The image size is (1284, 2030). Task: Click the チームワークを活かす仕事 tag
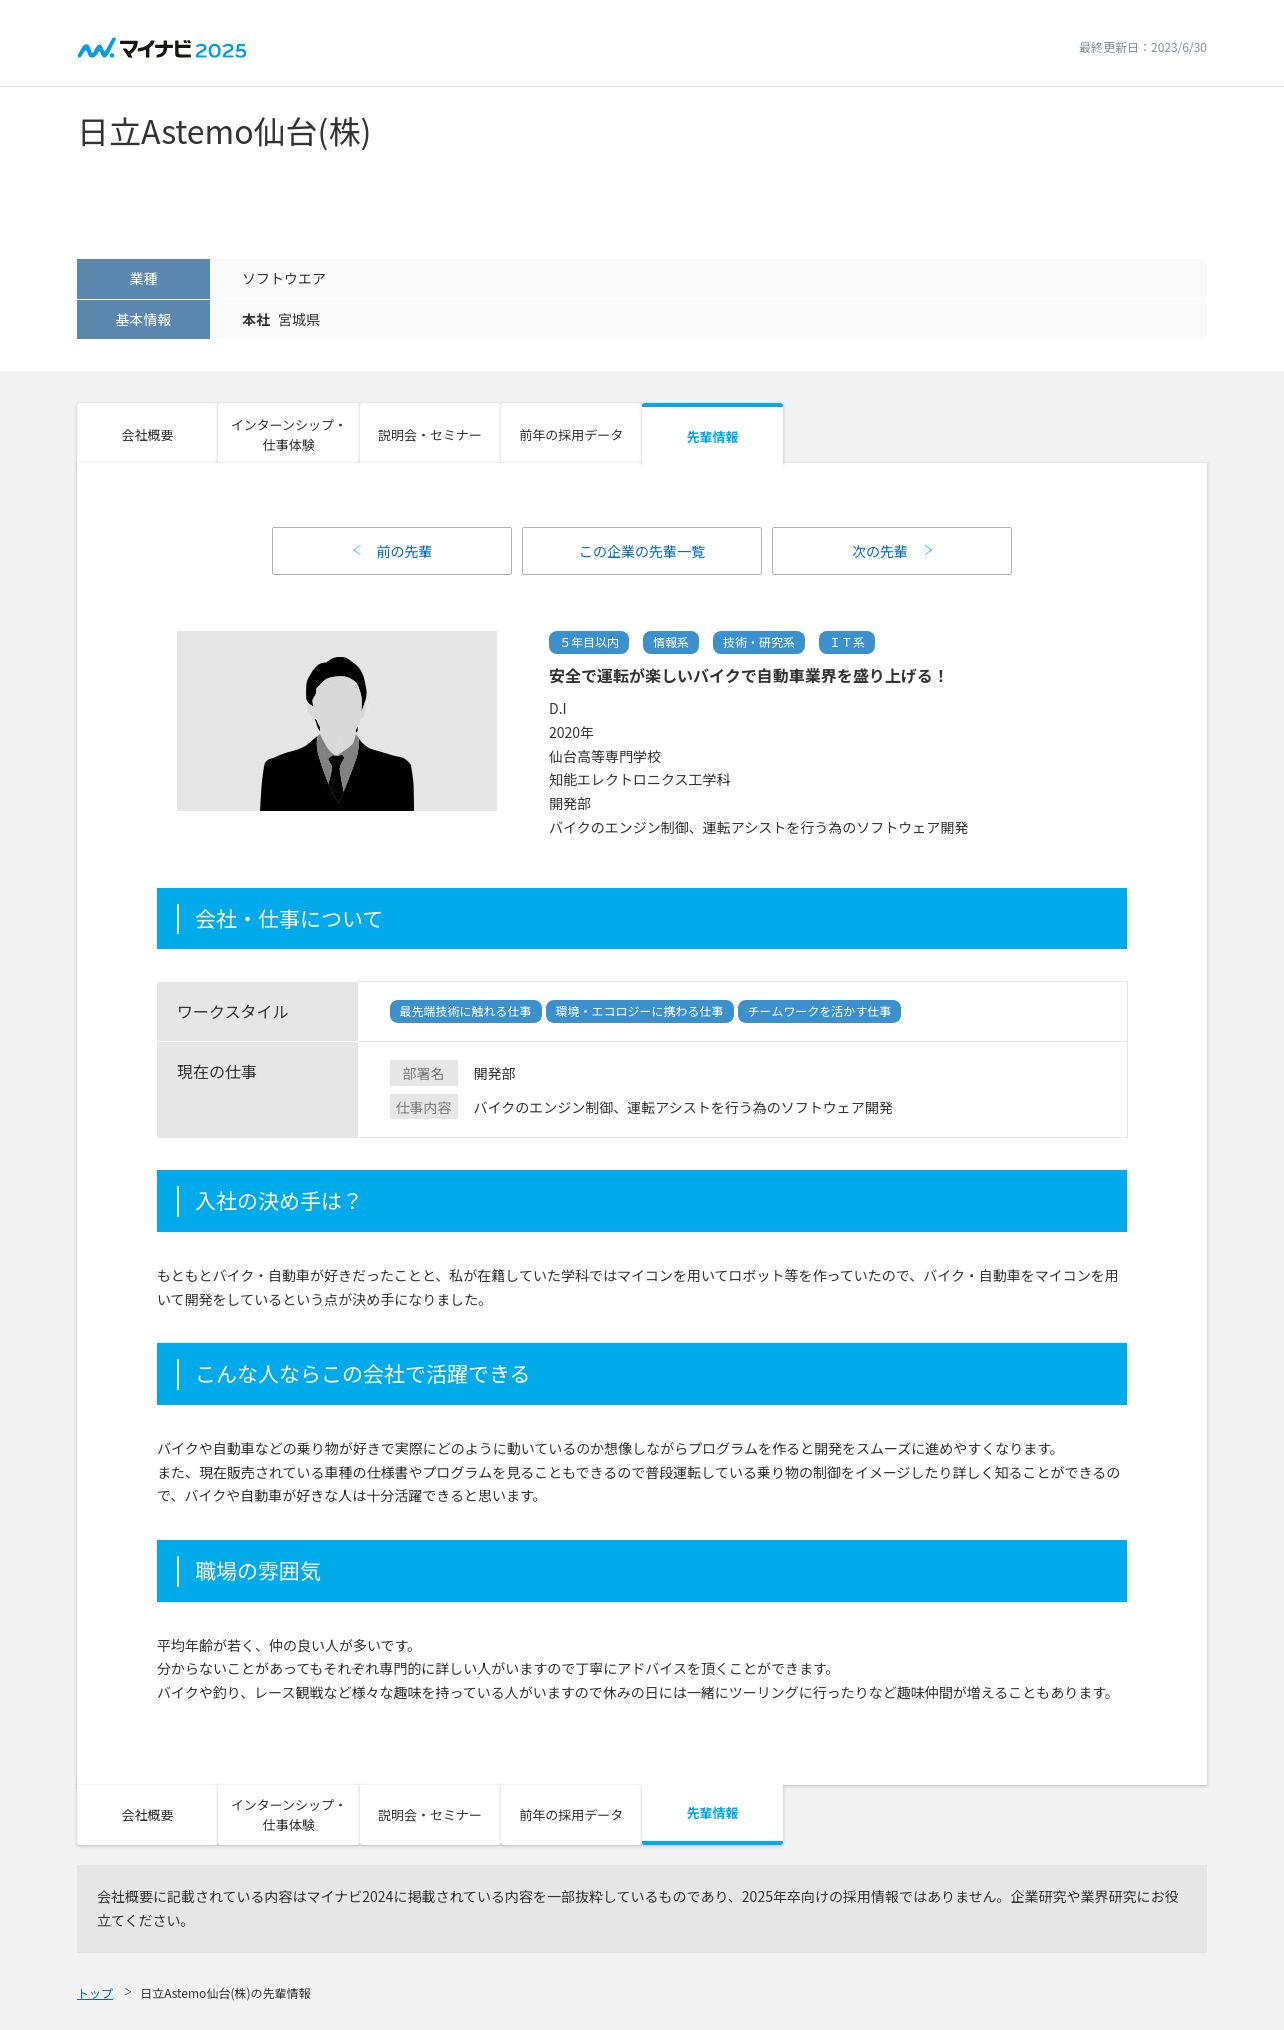pos(820,1012)
